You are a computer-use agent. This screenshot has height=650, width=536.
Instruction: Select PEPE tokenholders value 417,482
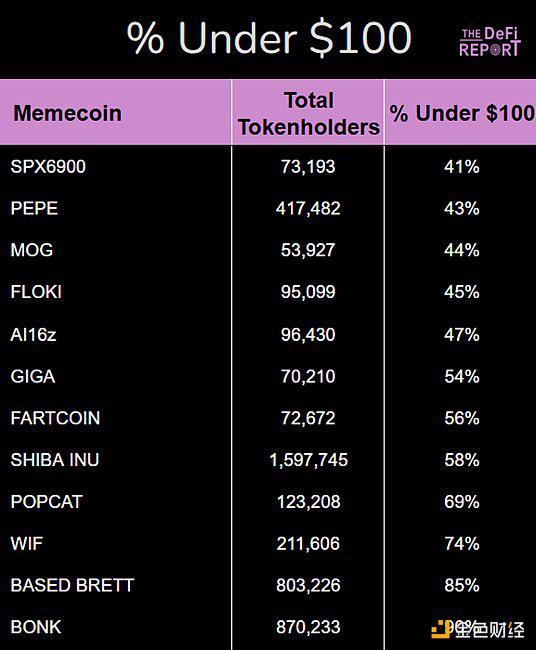coord(308,208)
